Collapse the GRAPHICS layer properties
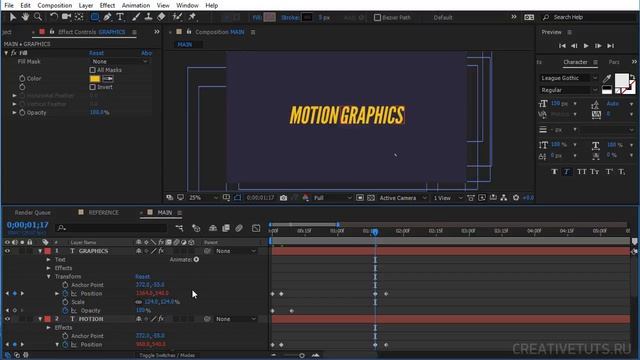 coord(40,251)
